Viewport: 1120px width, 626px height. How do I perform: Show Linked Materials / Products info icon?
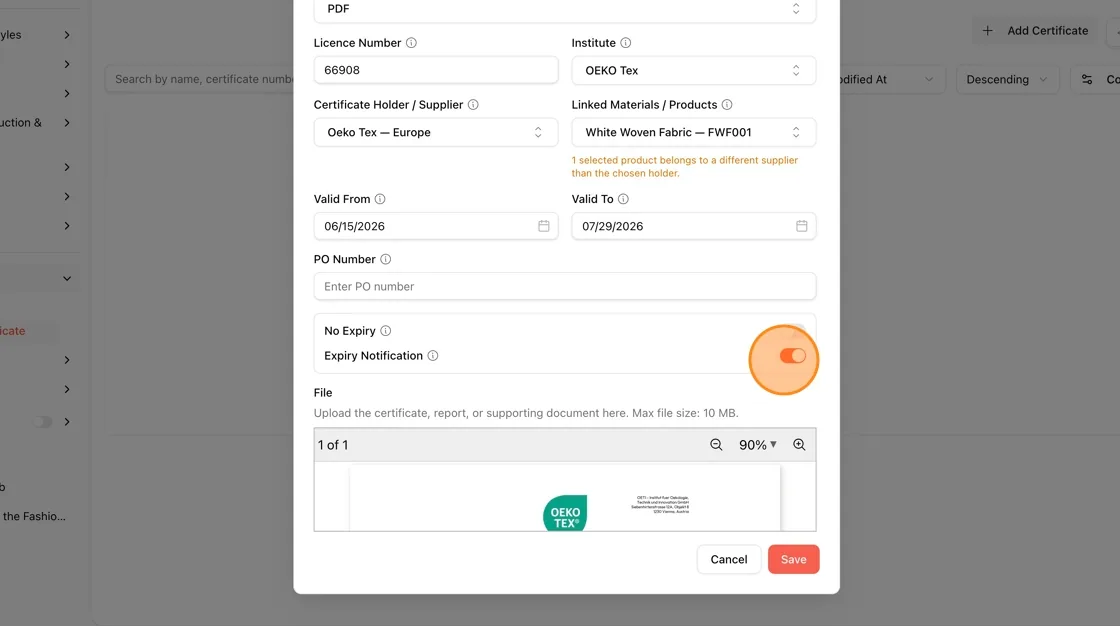(x=727, y=105)
